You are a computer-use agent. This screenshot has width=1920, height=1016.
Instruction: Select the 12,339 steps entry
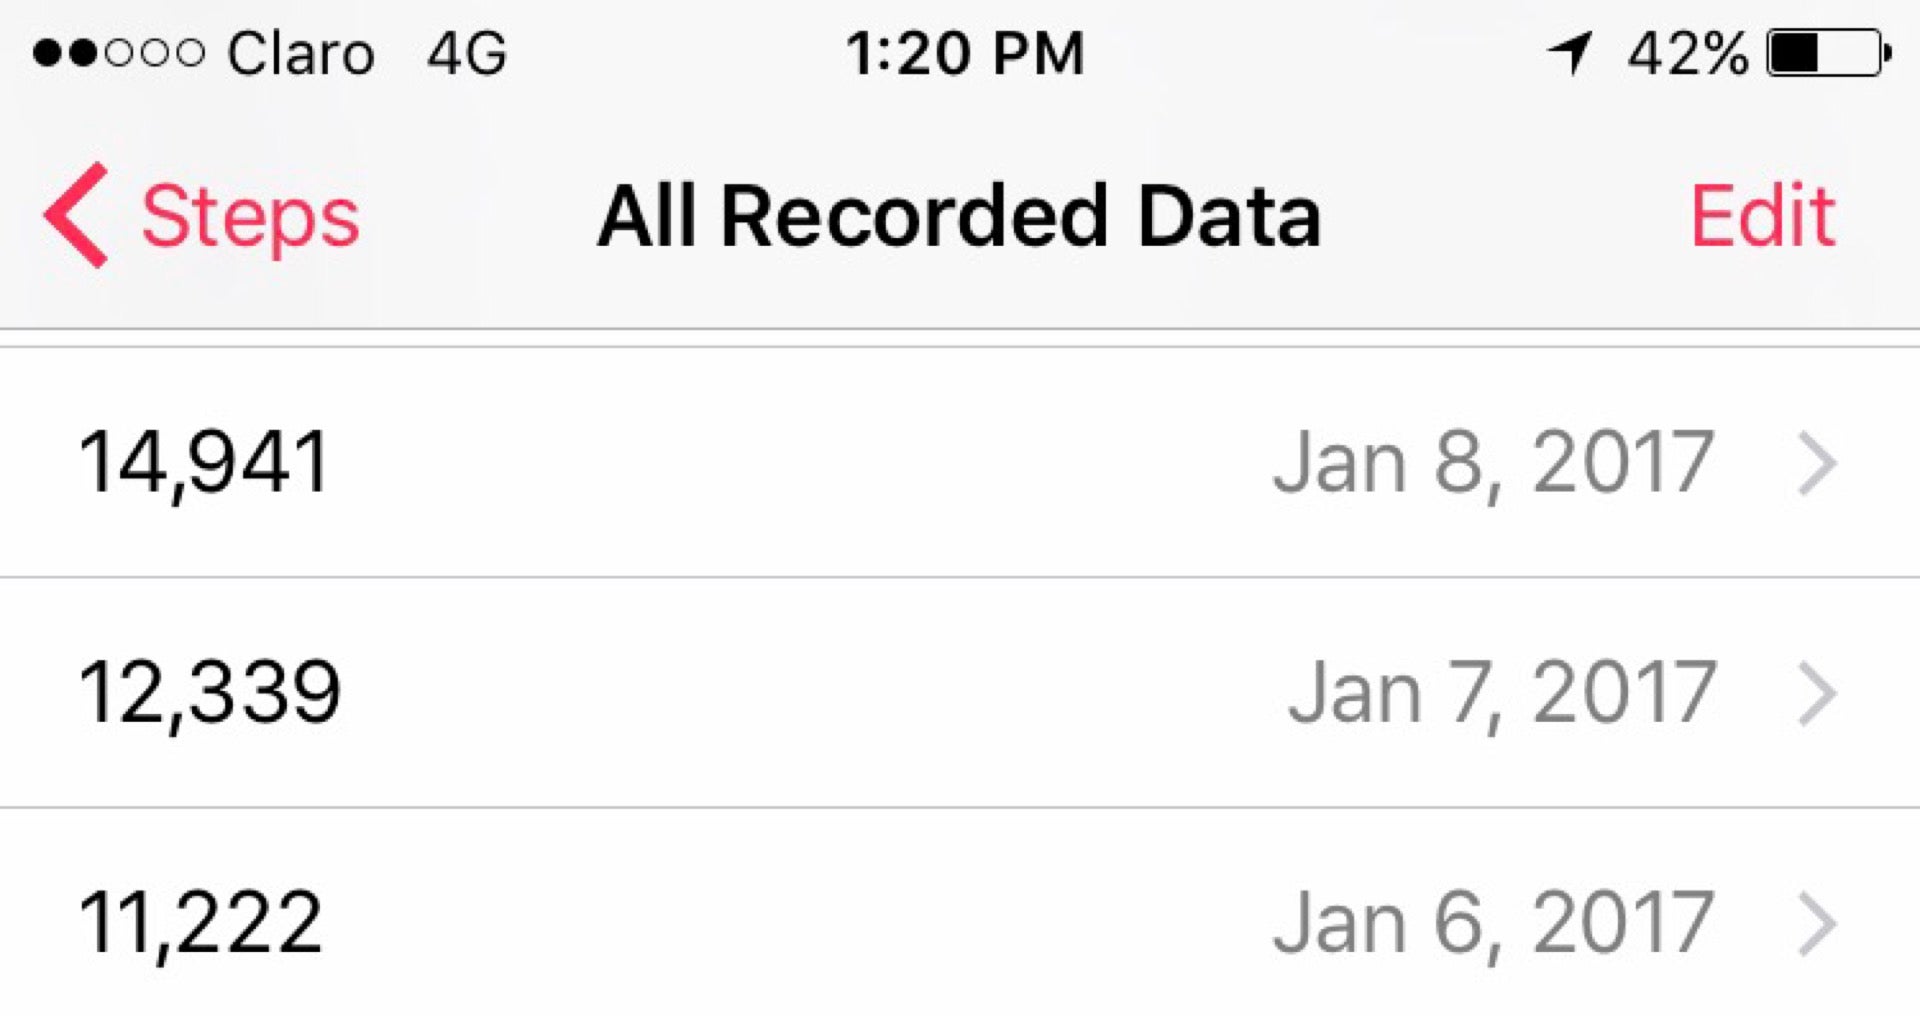pyautogui.click(x=960, y=693)
